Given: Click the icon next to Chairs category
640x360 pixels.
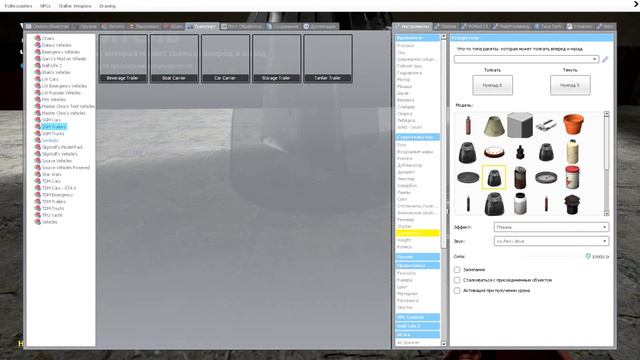Looking at the screenshot, I should (x=38, y=38).
